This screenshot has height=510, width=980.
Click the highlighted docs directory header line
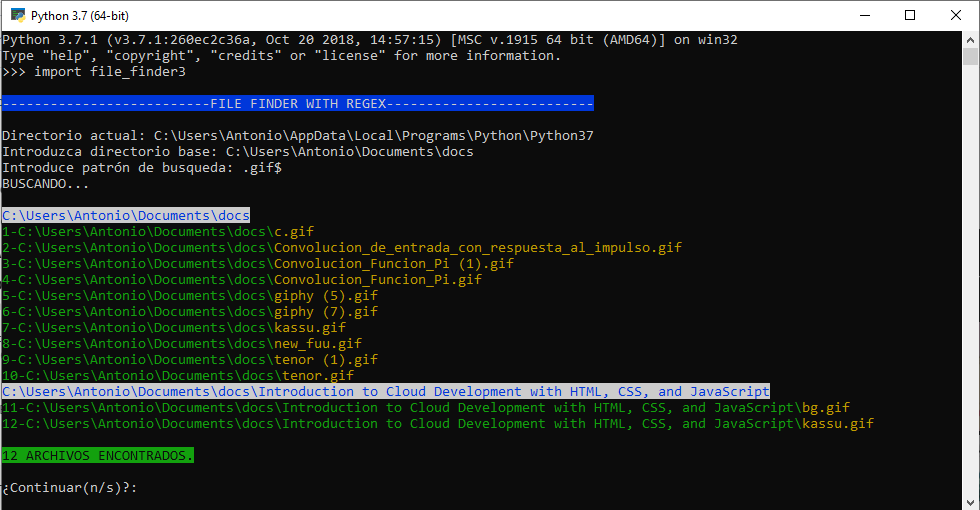coord(126,216)
